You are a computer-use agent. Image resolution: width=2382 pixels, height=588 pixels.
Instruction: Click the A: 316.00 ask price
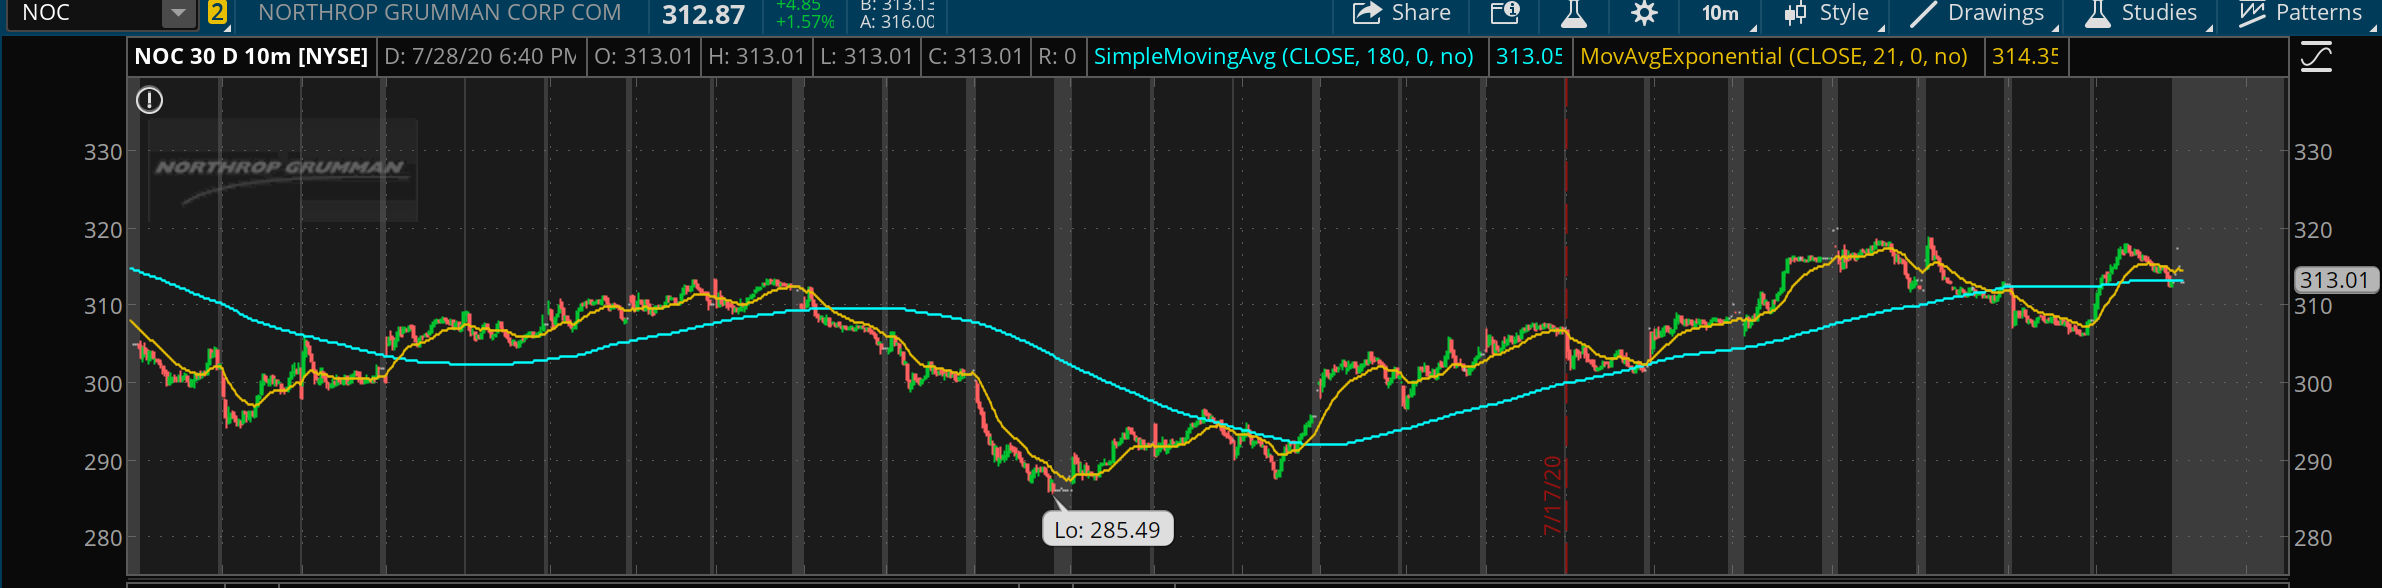[898, 22]
